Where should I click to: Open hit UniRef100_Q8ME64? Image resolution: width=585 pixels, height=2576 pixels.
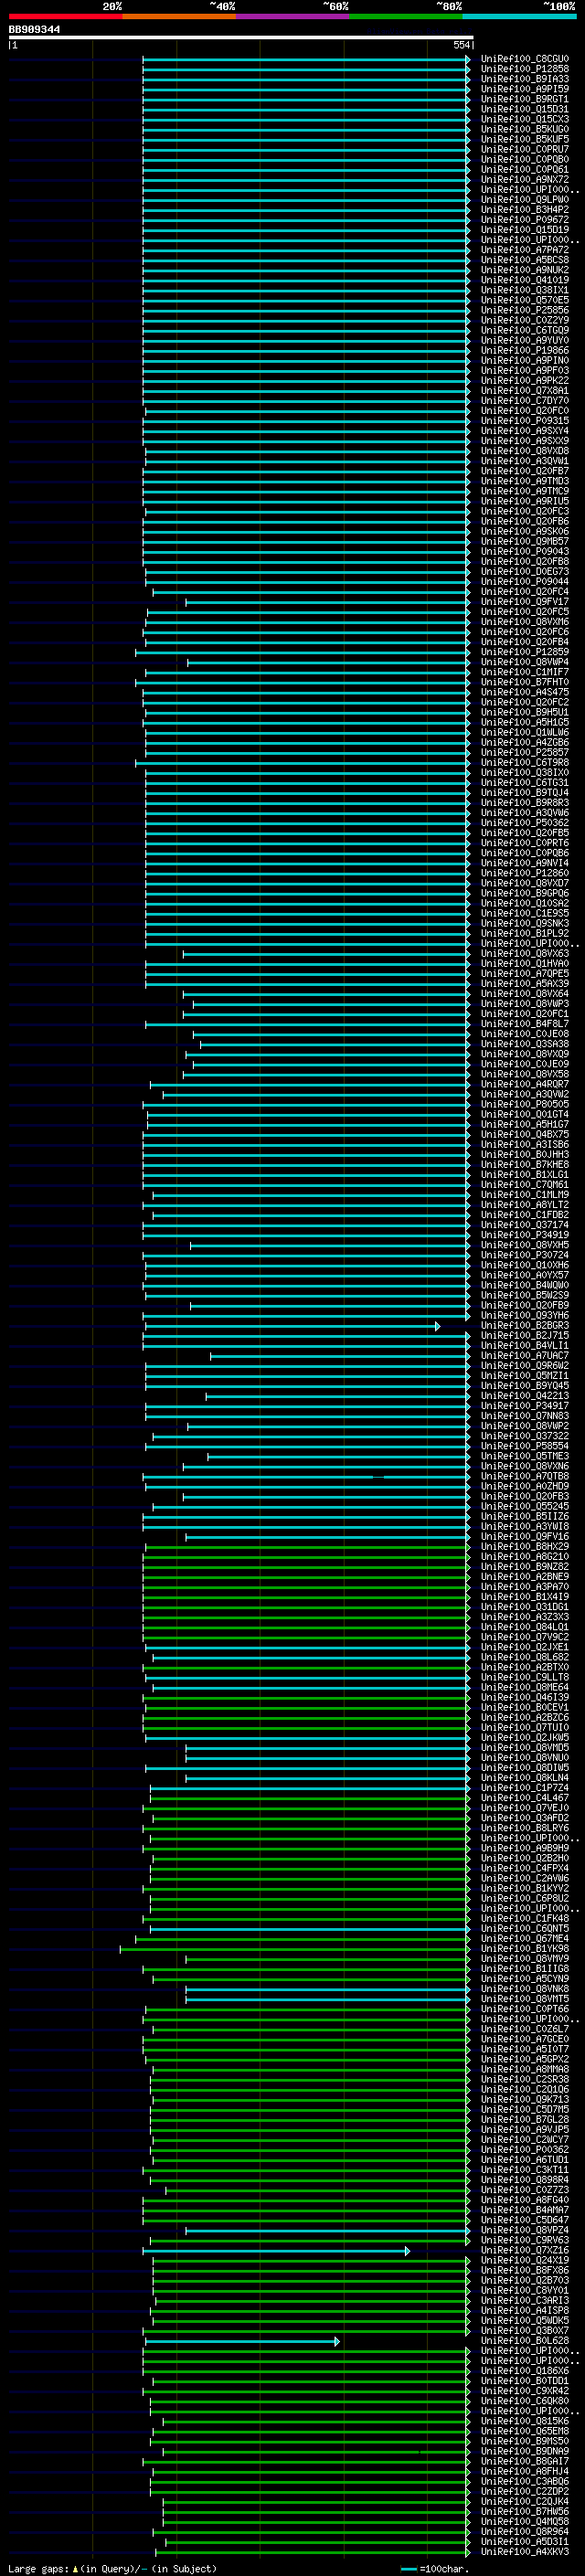pos(524,1687)
